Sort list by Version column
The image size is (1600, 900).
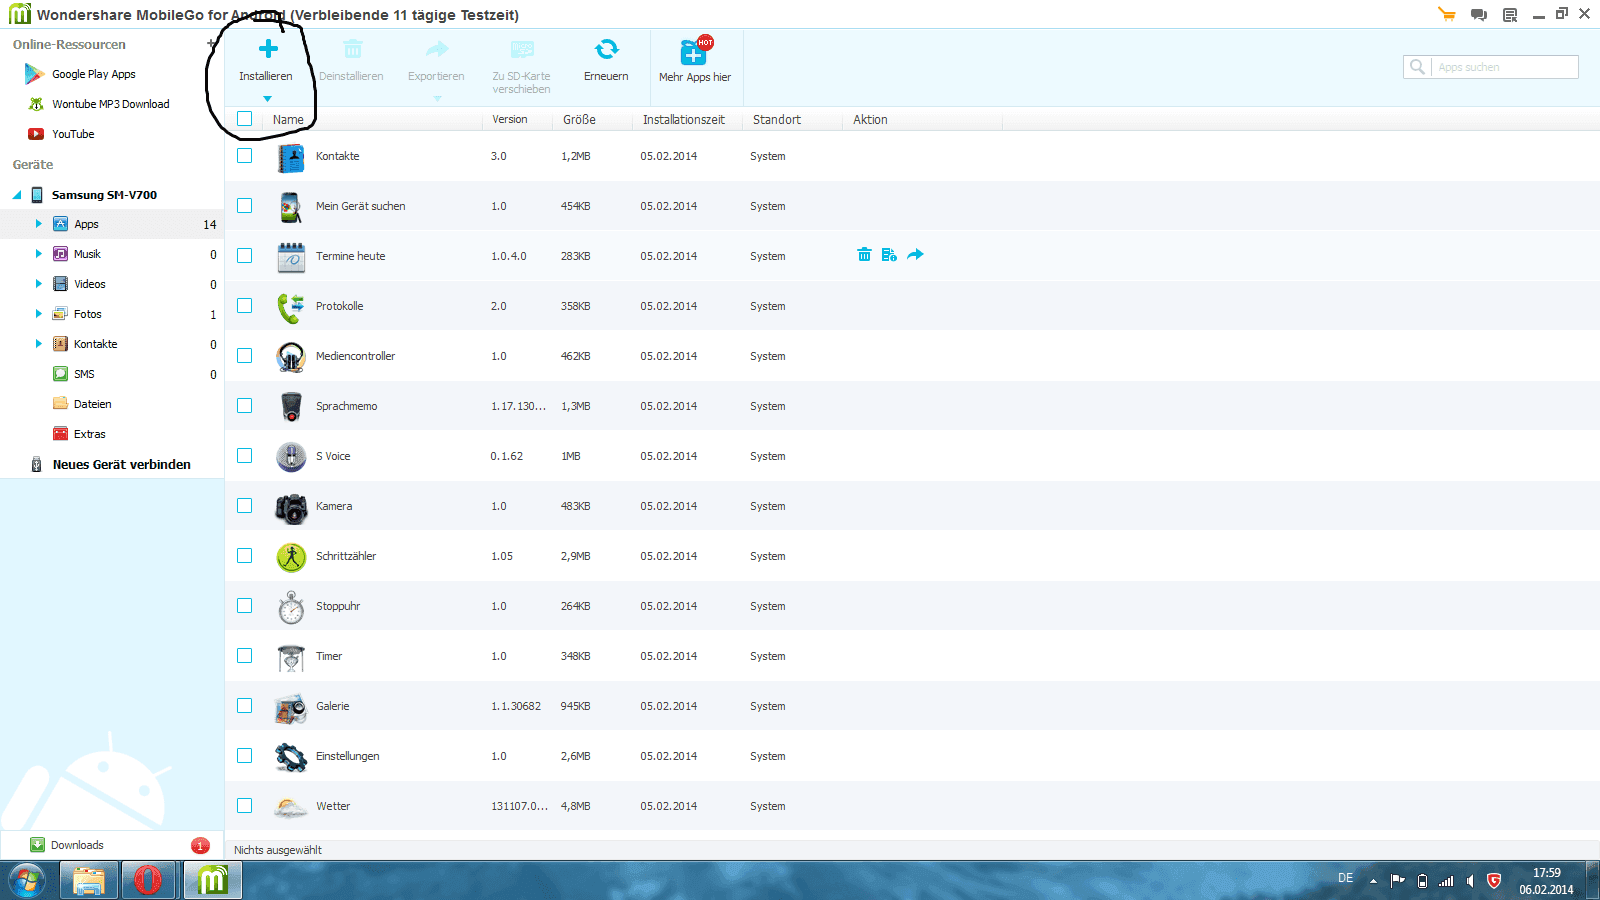tap(510, 120)
